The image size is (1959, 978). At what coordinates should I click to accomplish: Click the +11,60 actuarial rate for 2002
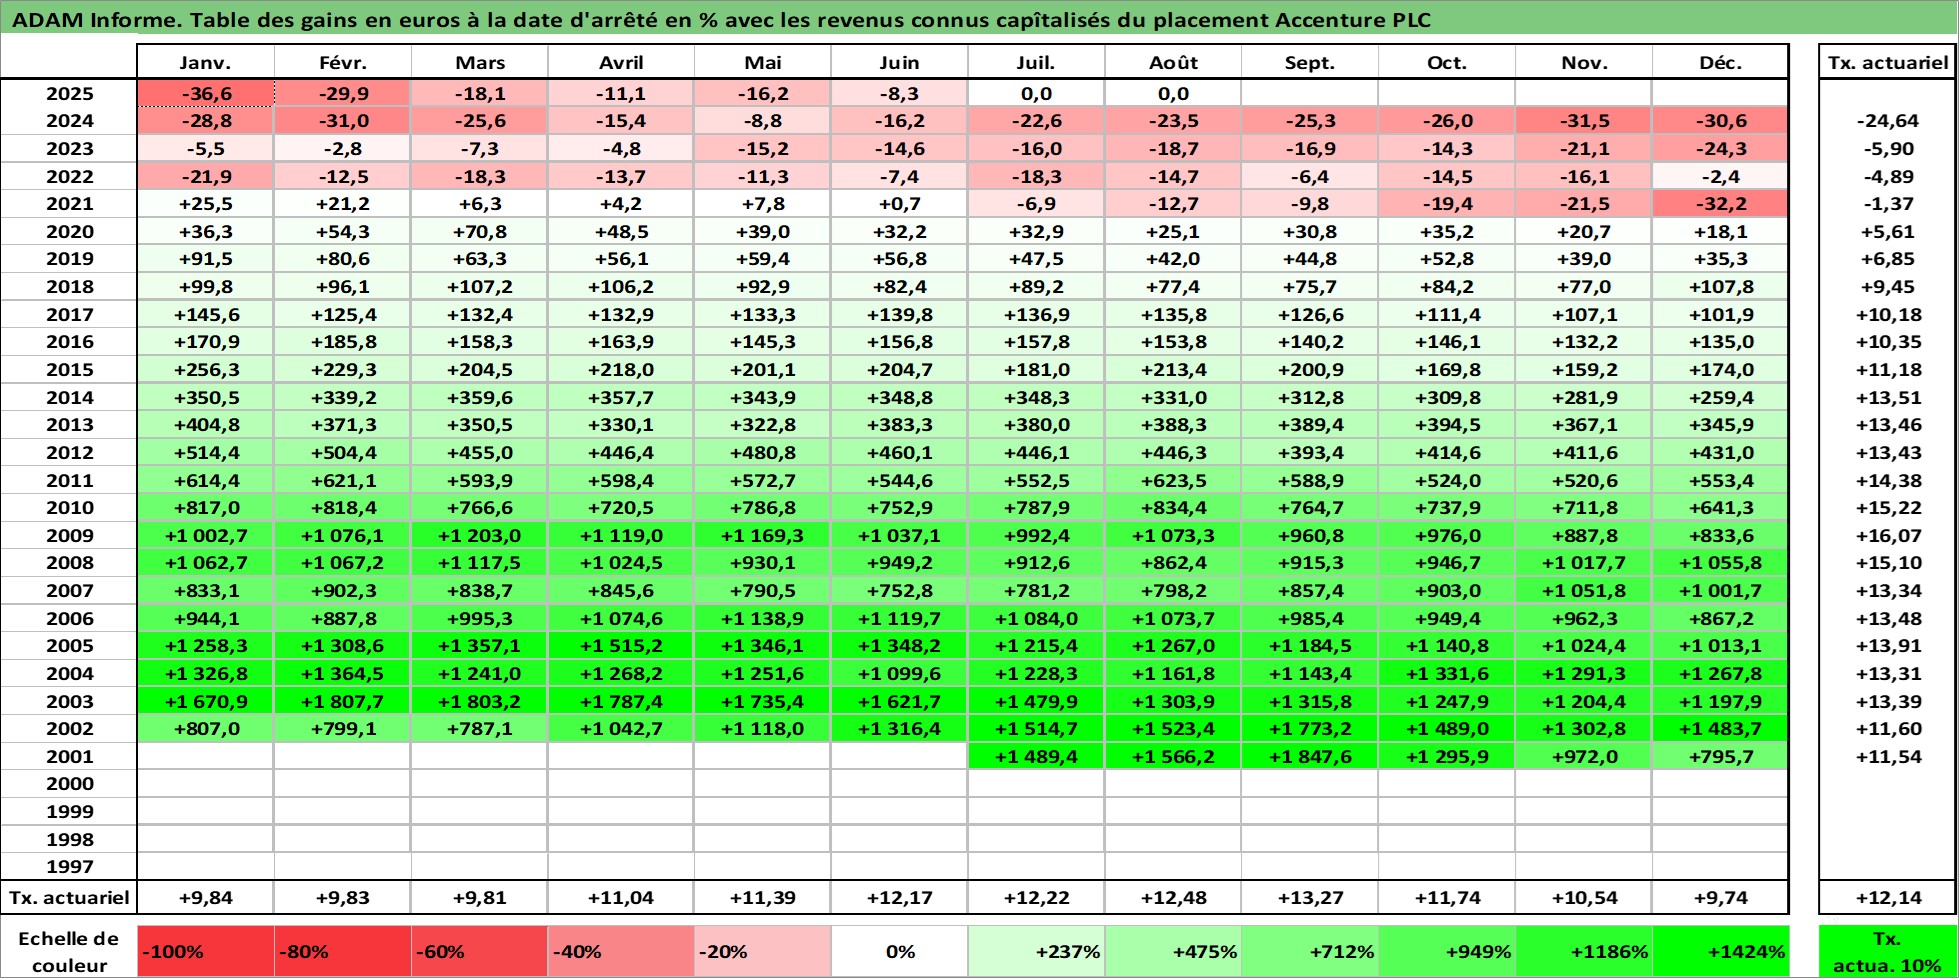[x=1888, y=728]
